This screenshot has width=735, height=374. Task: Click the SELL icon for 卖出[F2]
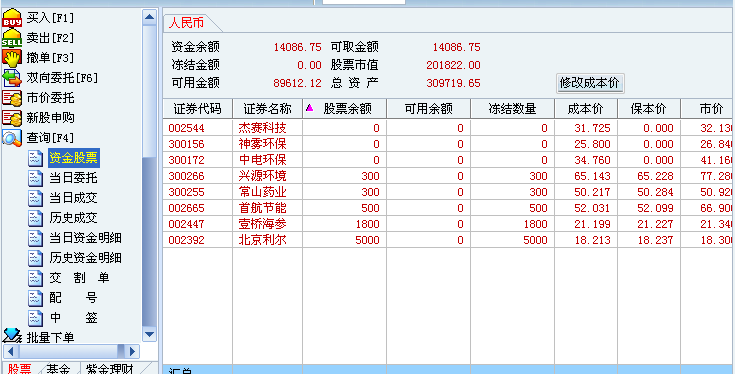[12, 38]
